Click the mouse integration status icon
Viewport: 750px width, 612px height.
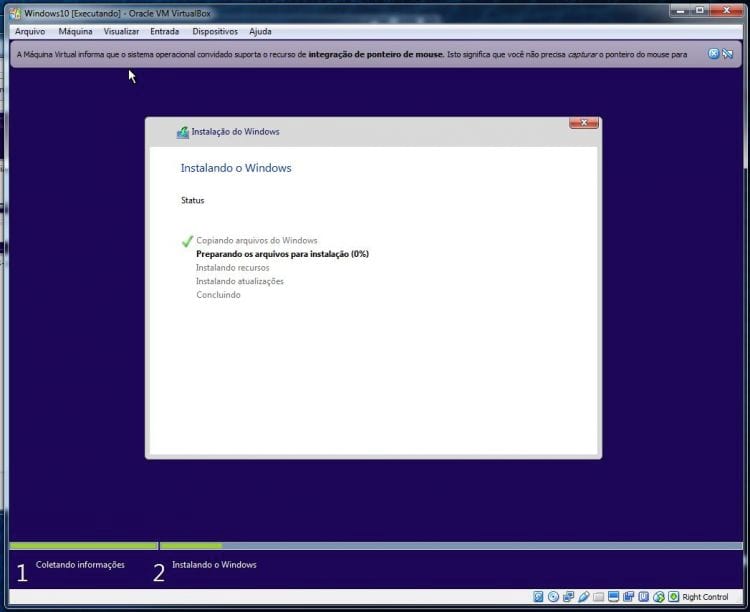point(658,597)
